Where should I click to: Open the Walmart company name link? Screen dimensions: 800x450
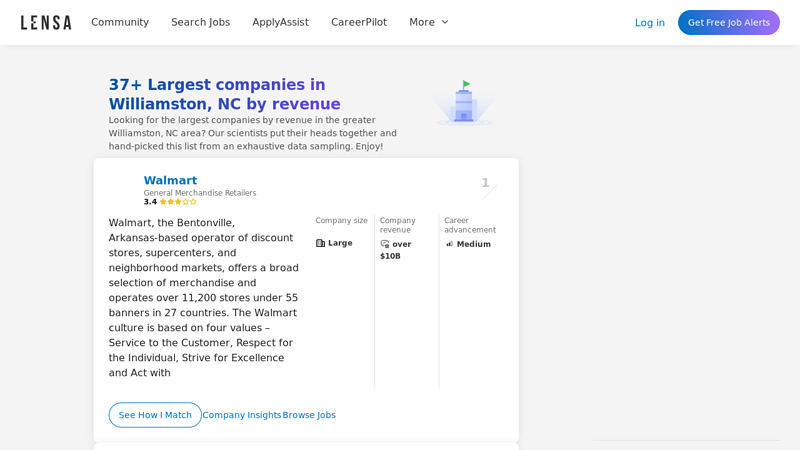170,181
